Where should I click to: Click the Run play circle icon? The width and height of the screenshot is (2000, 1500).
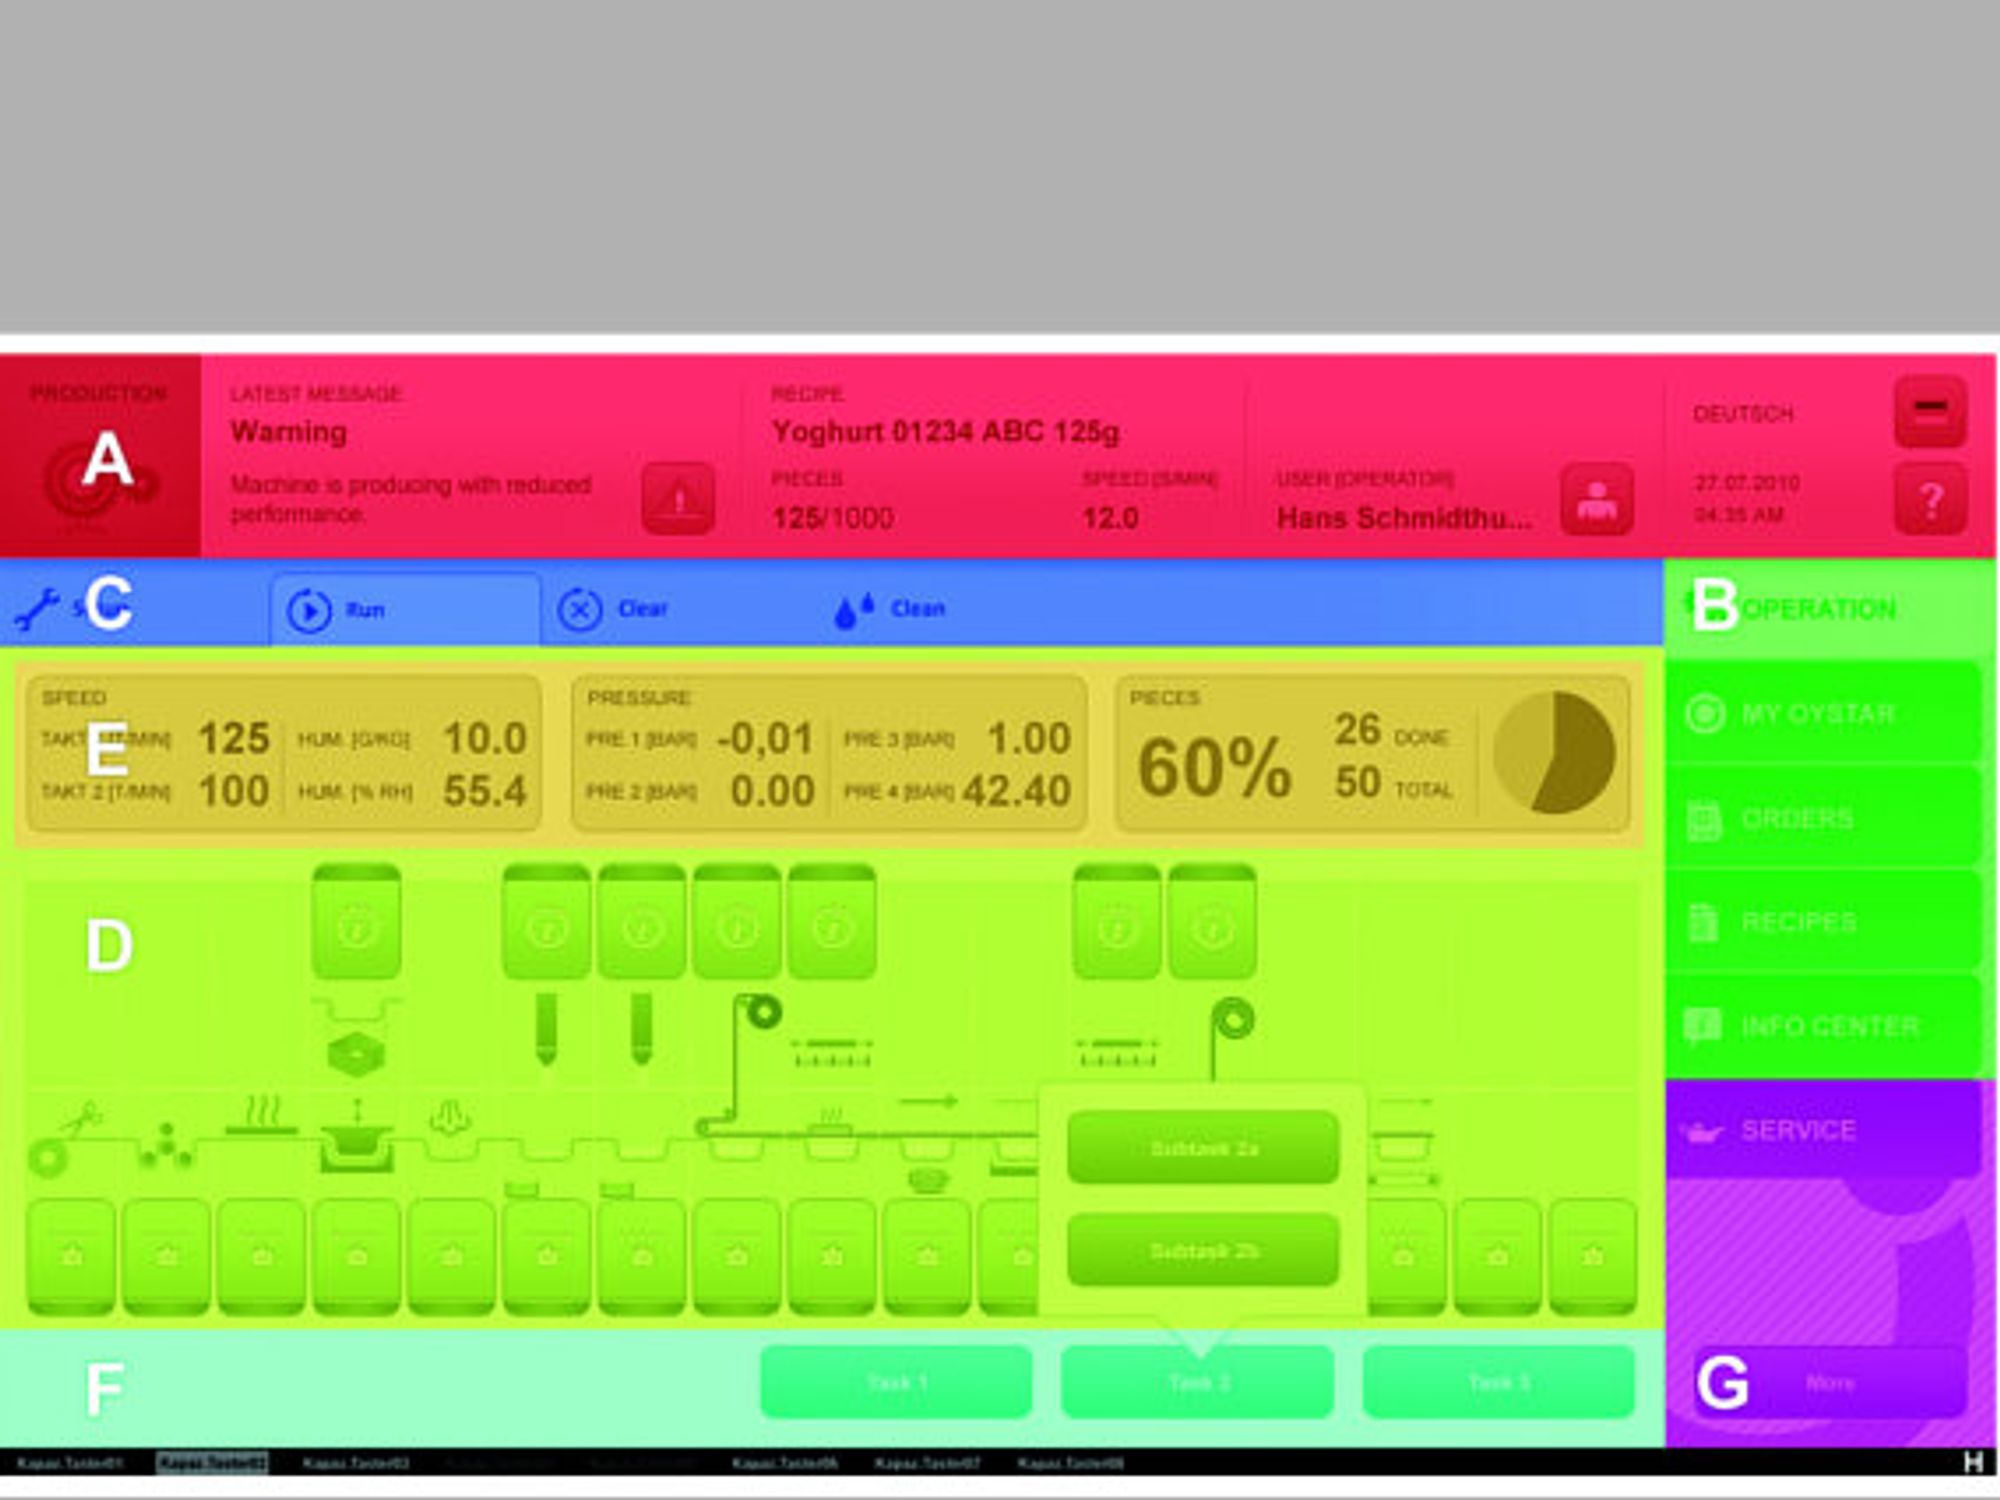point(309,610)
